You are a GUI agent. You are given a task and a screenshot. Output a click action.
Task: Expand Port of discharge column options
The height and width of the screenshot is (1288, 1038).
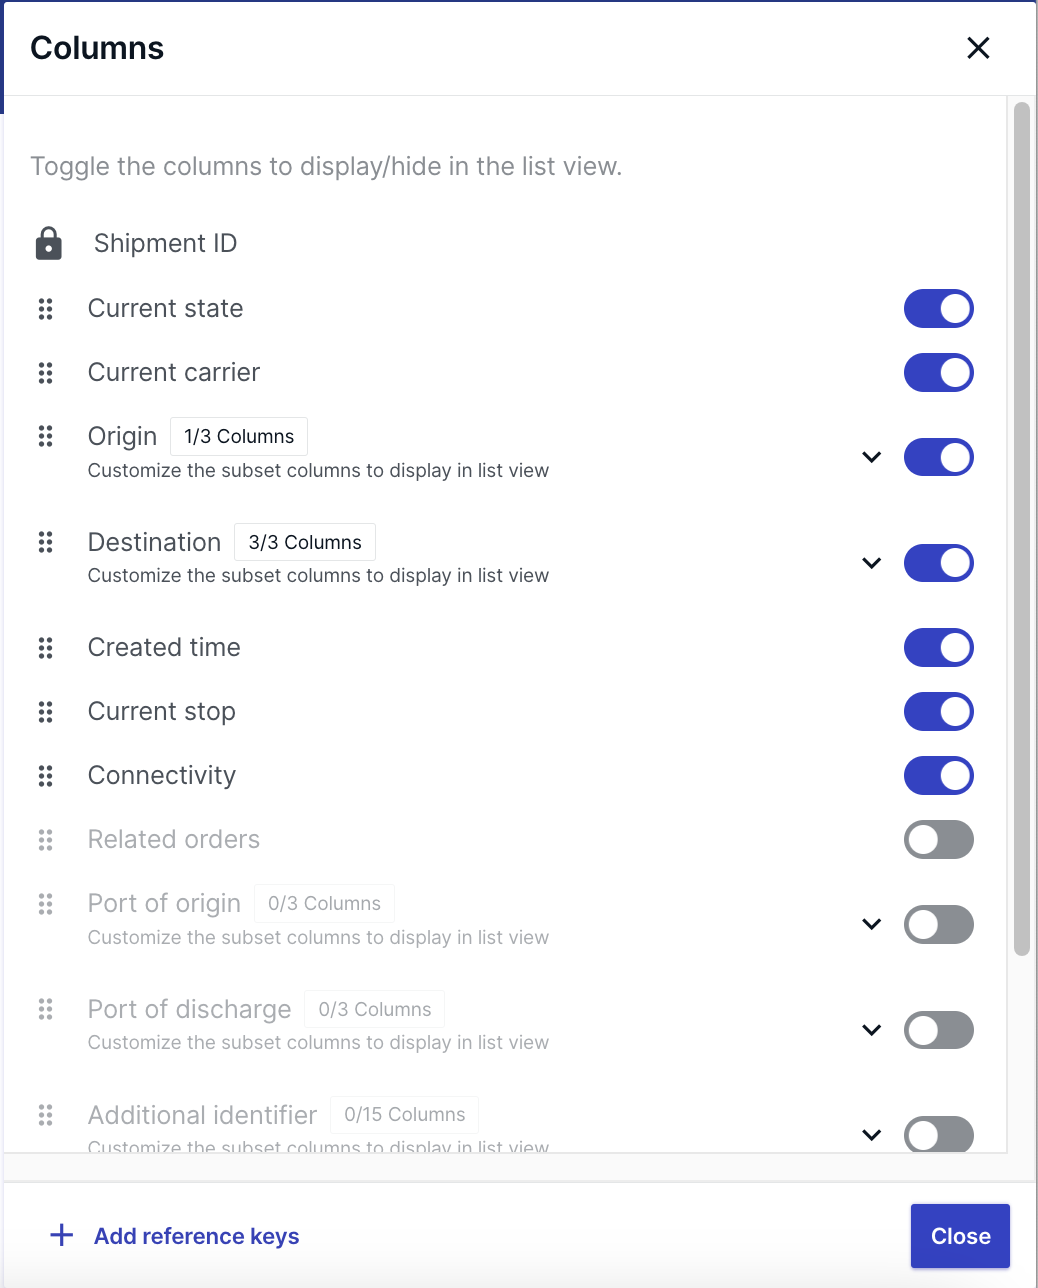point(872,1030)
